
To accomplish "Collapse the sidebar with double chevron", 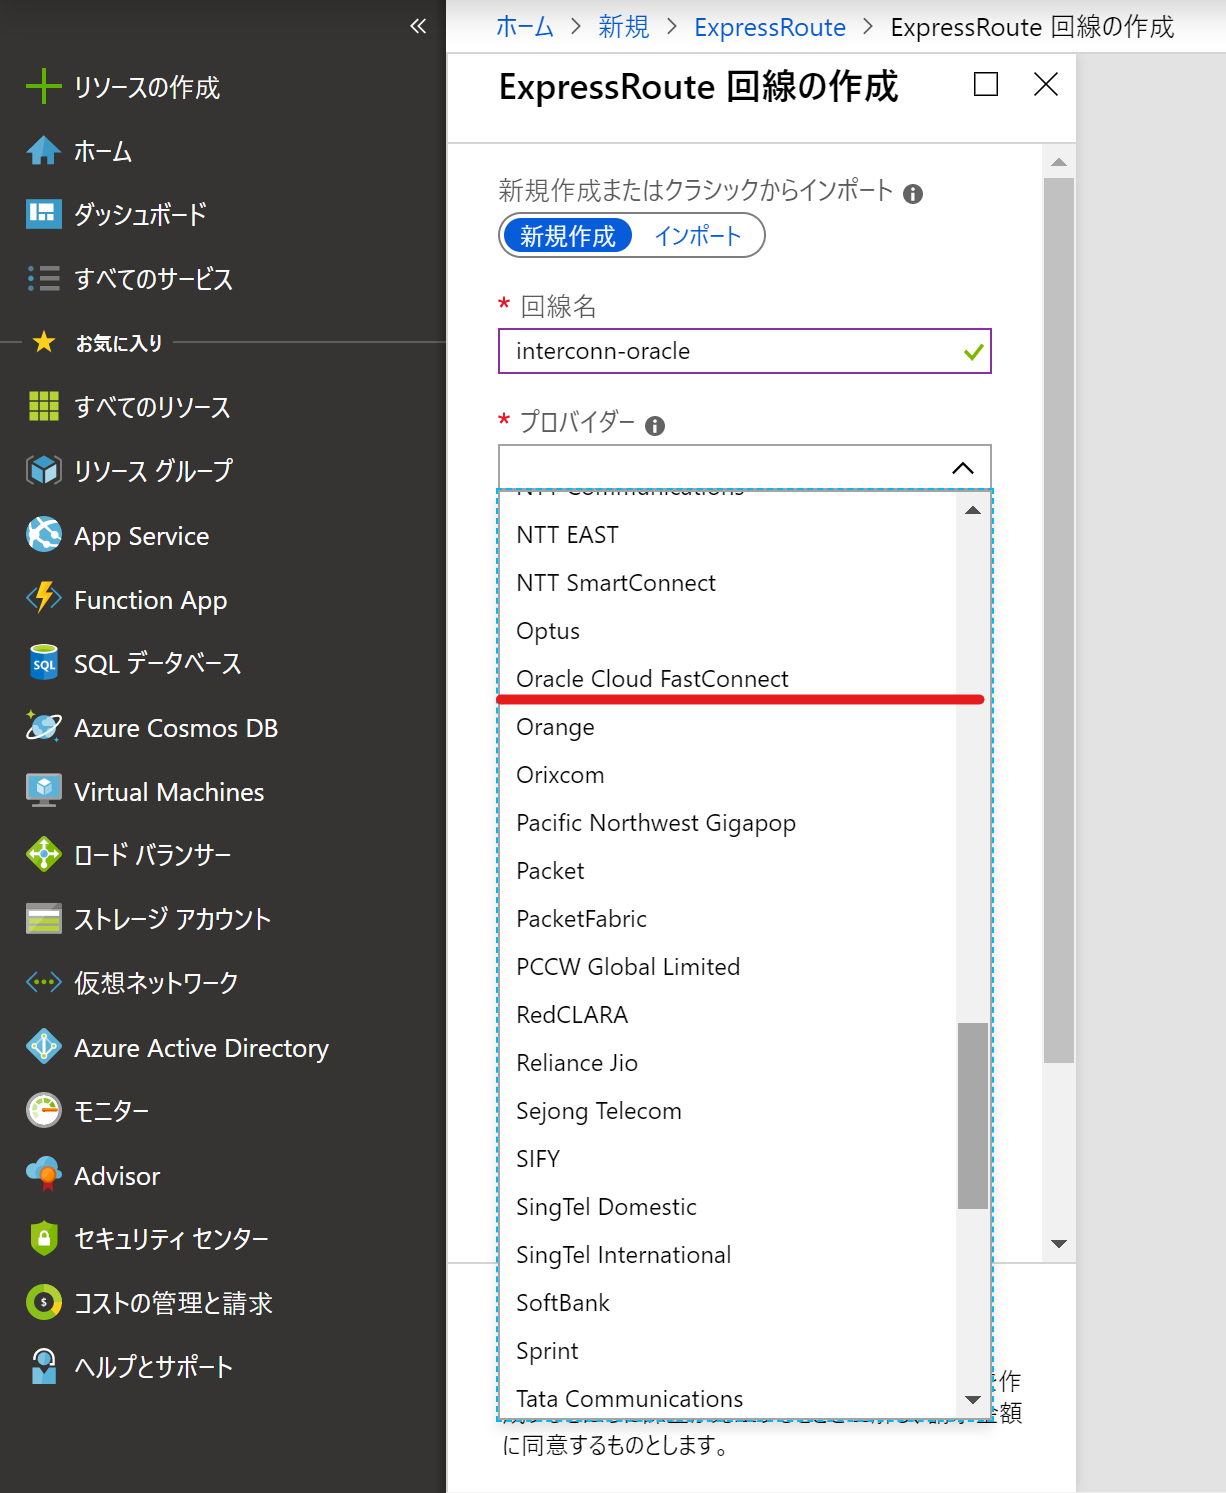I will [x=418, y=26].
